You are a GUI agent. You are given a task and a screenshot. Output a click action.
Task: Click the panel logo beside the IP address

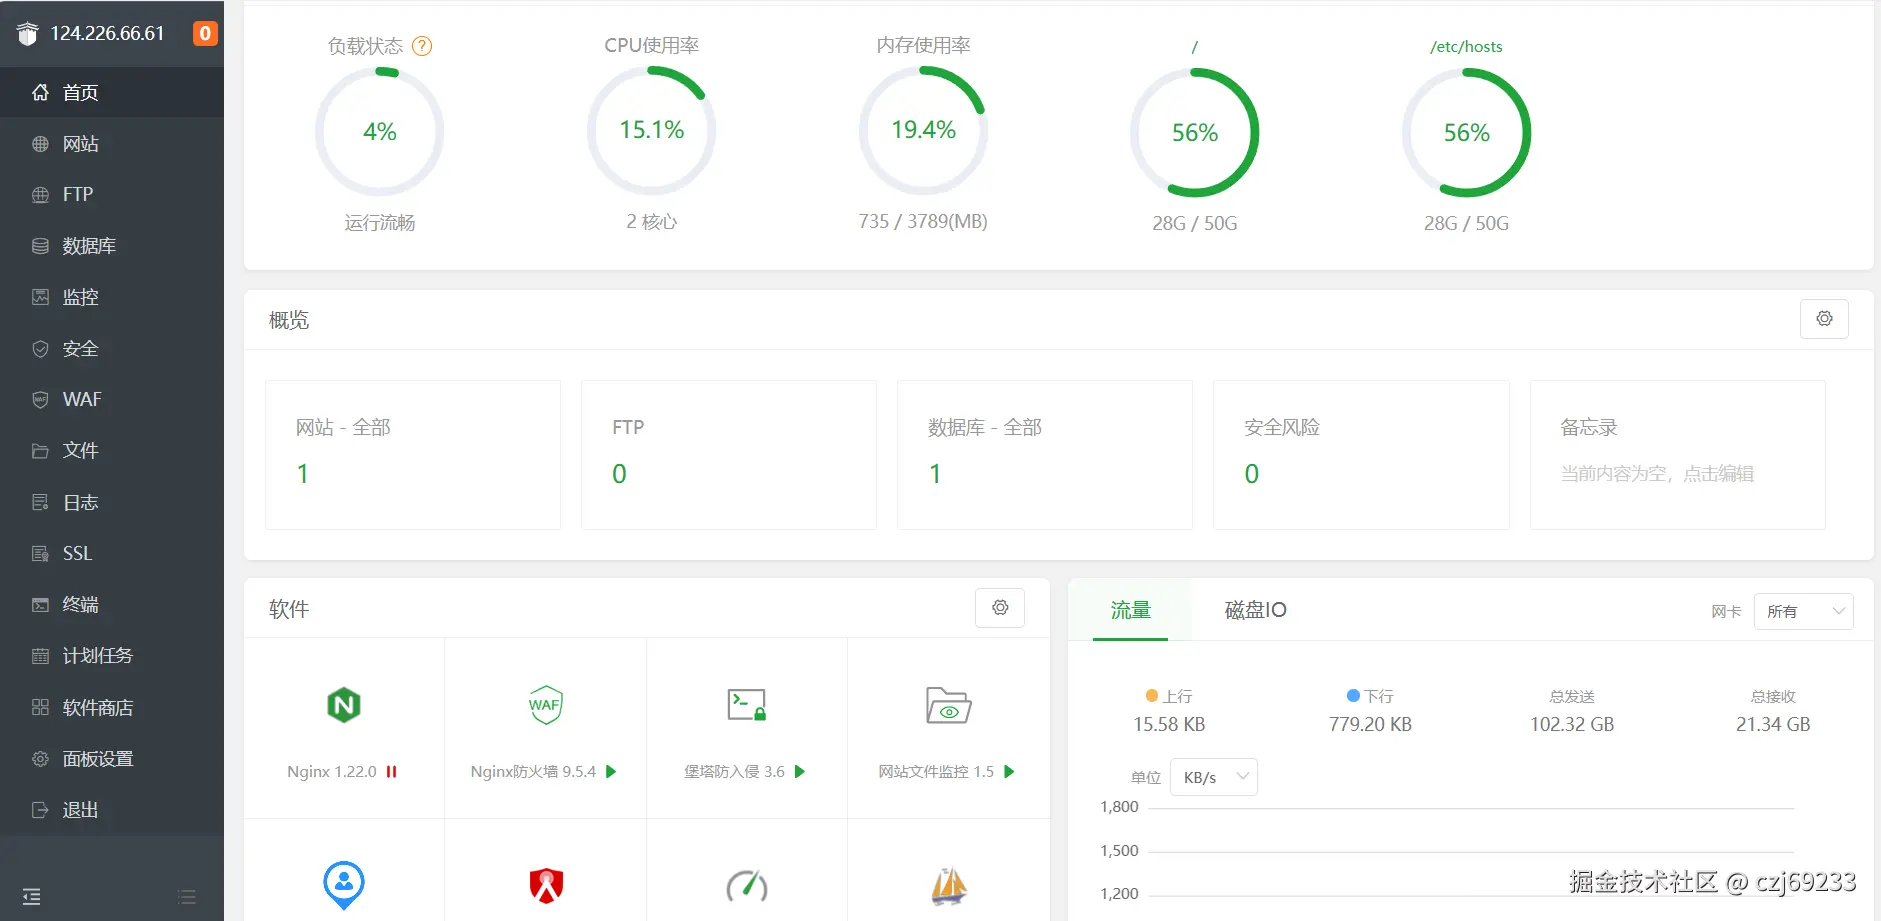(x=28, y=34)
